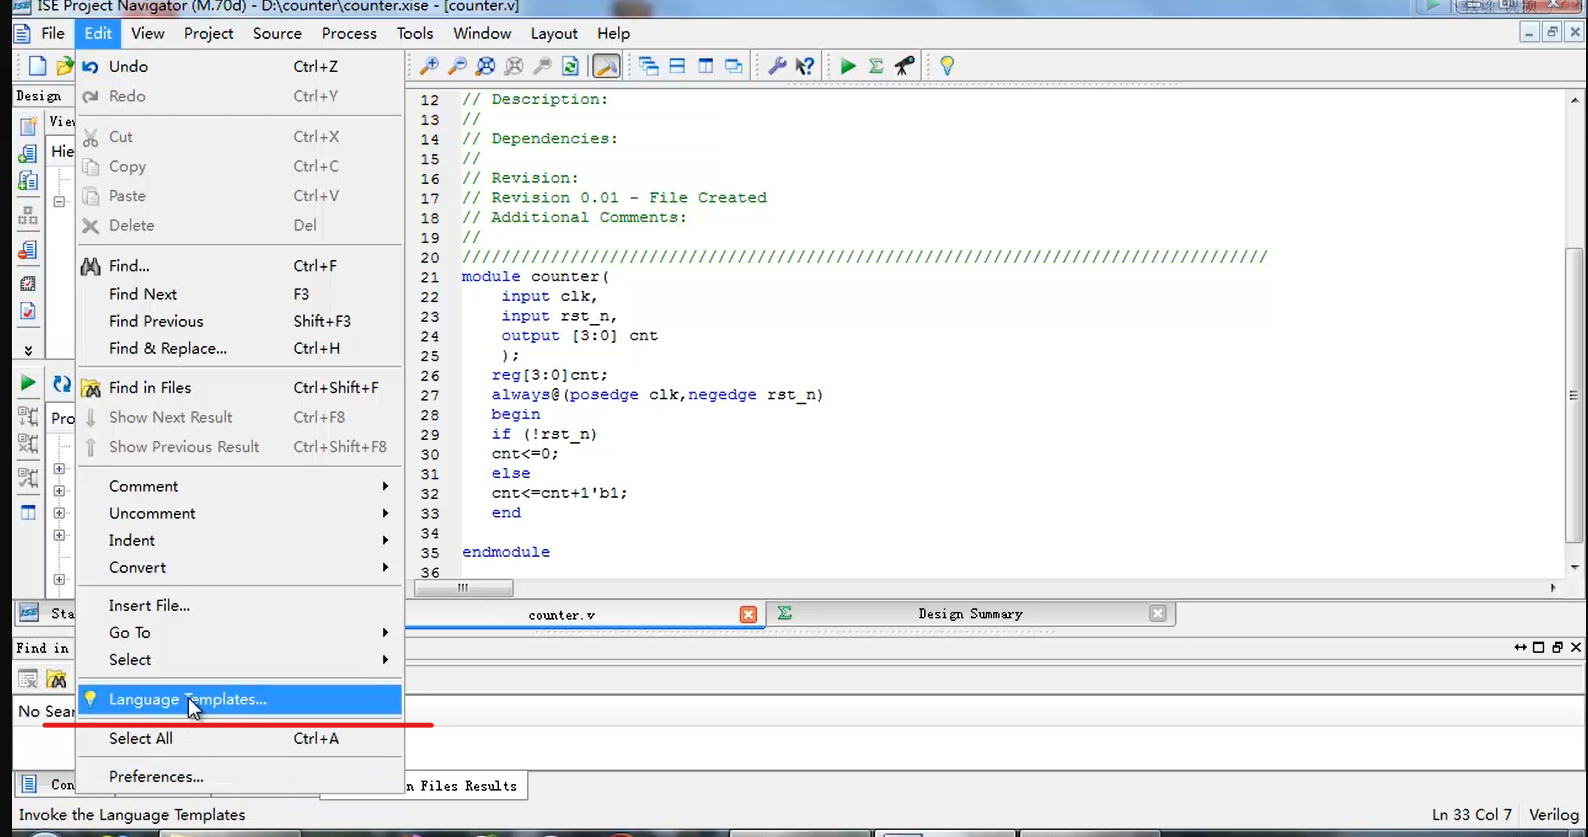Click the editor horizontal scrollbar thumb
The image size is (1588, 837).
(463, 588)
